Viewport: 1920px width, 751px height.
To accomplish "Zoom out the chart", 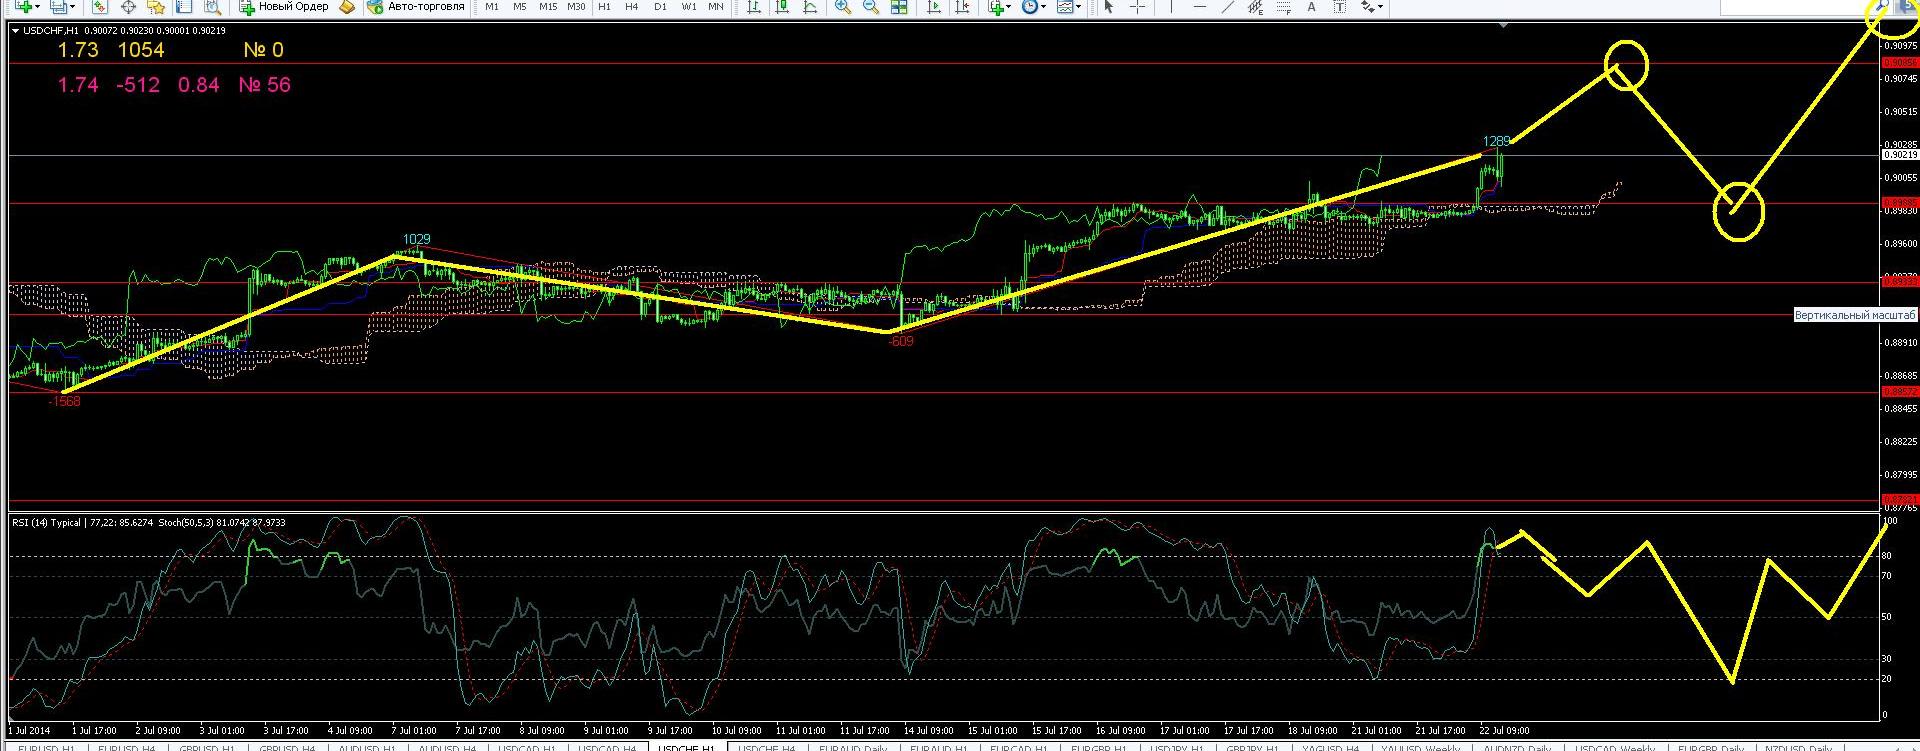I will 871,7.
